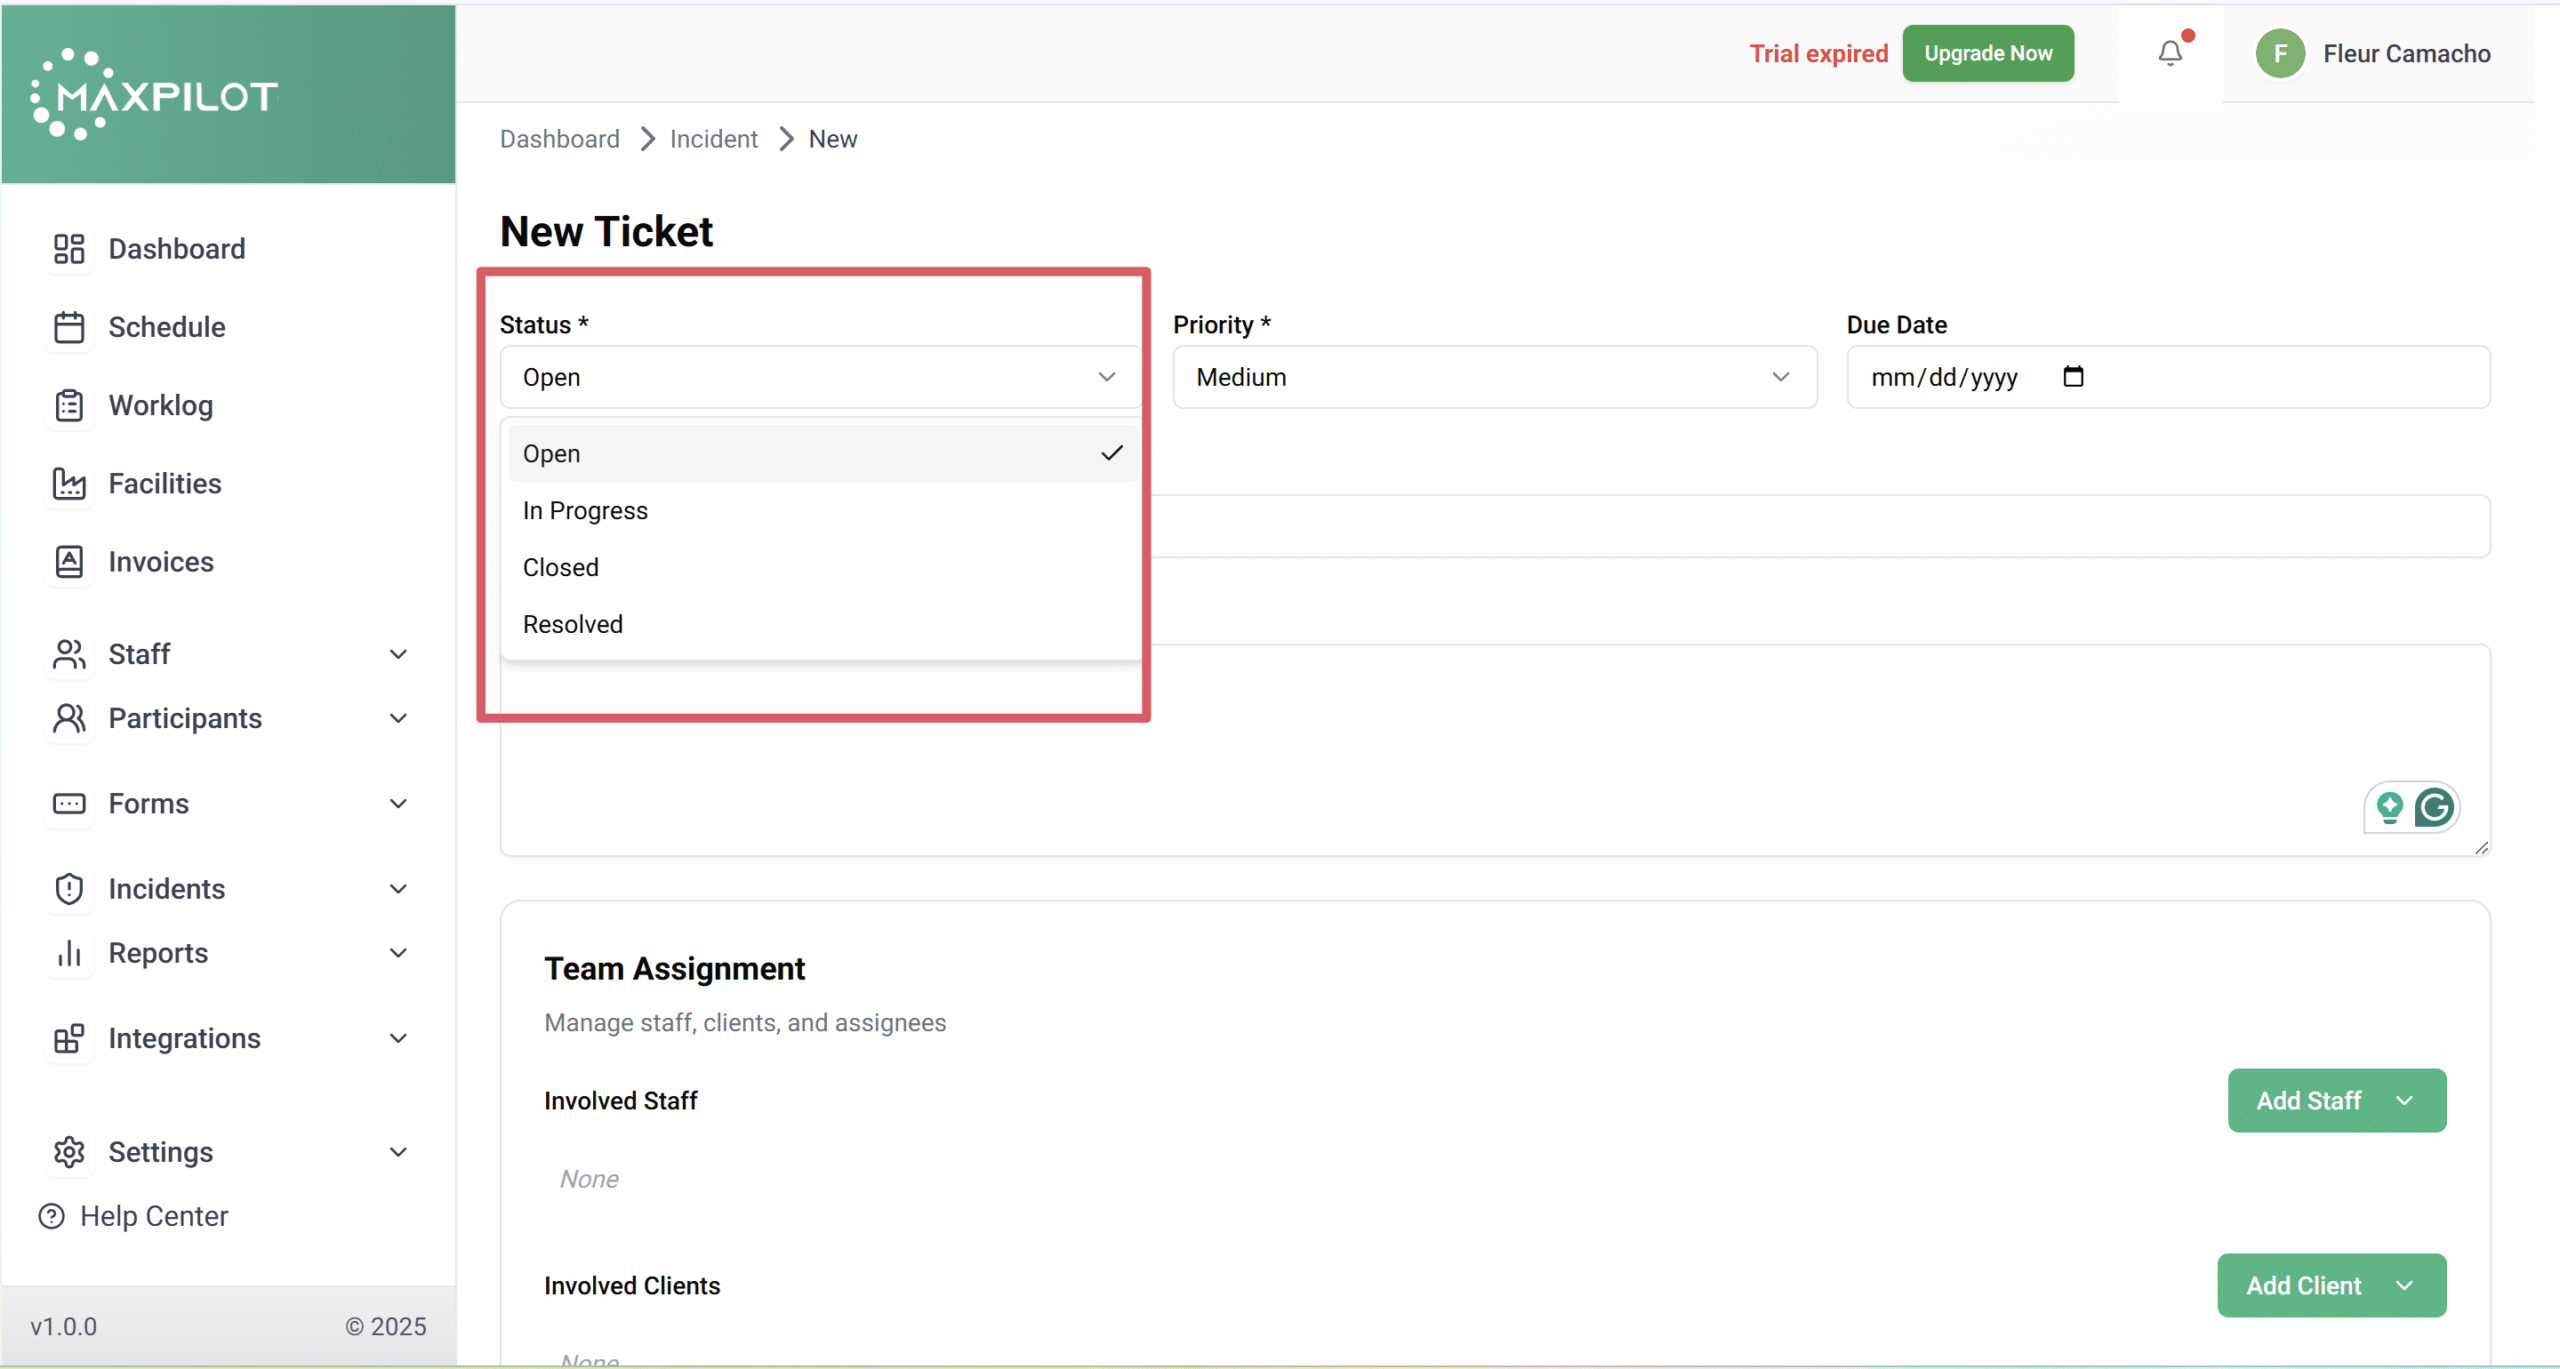
Task: Open the Help Center link
Action: (x=153, y=1216)
